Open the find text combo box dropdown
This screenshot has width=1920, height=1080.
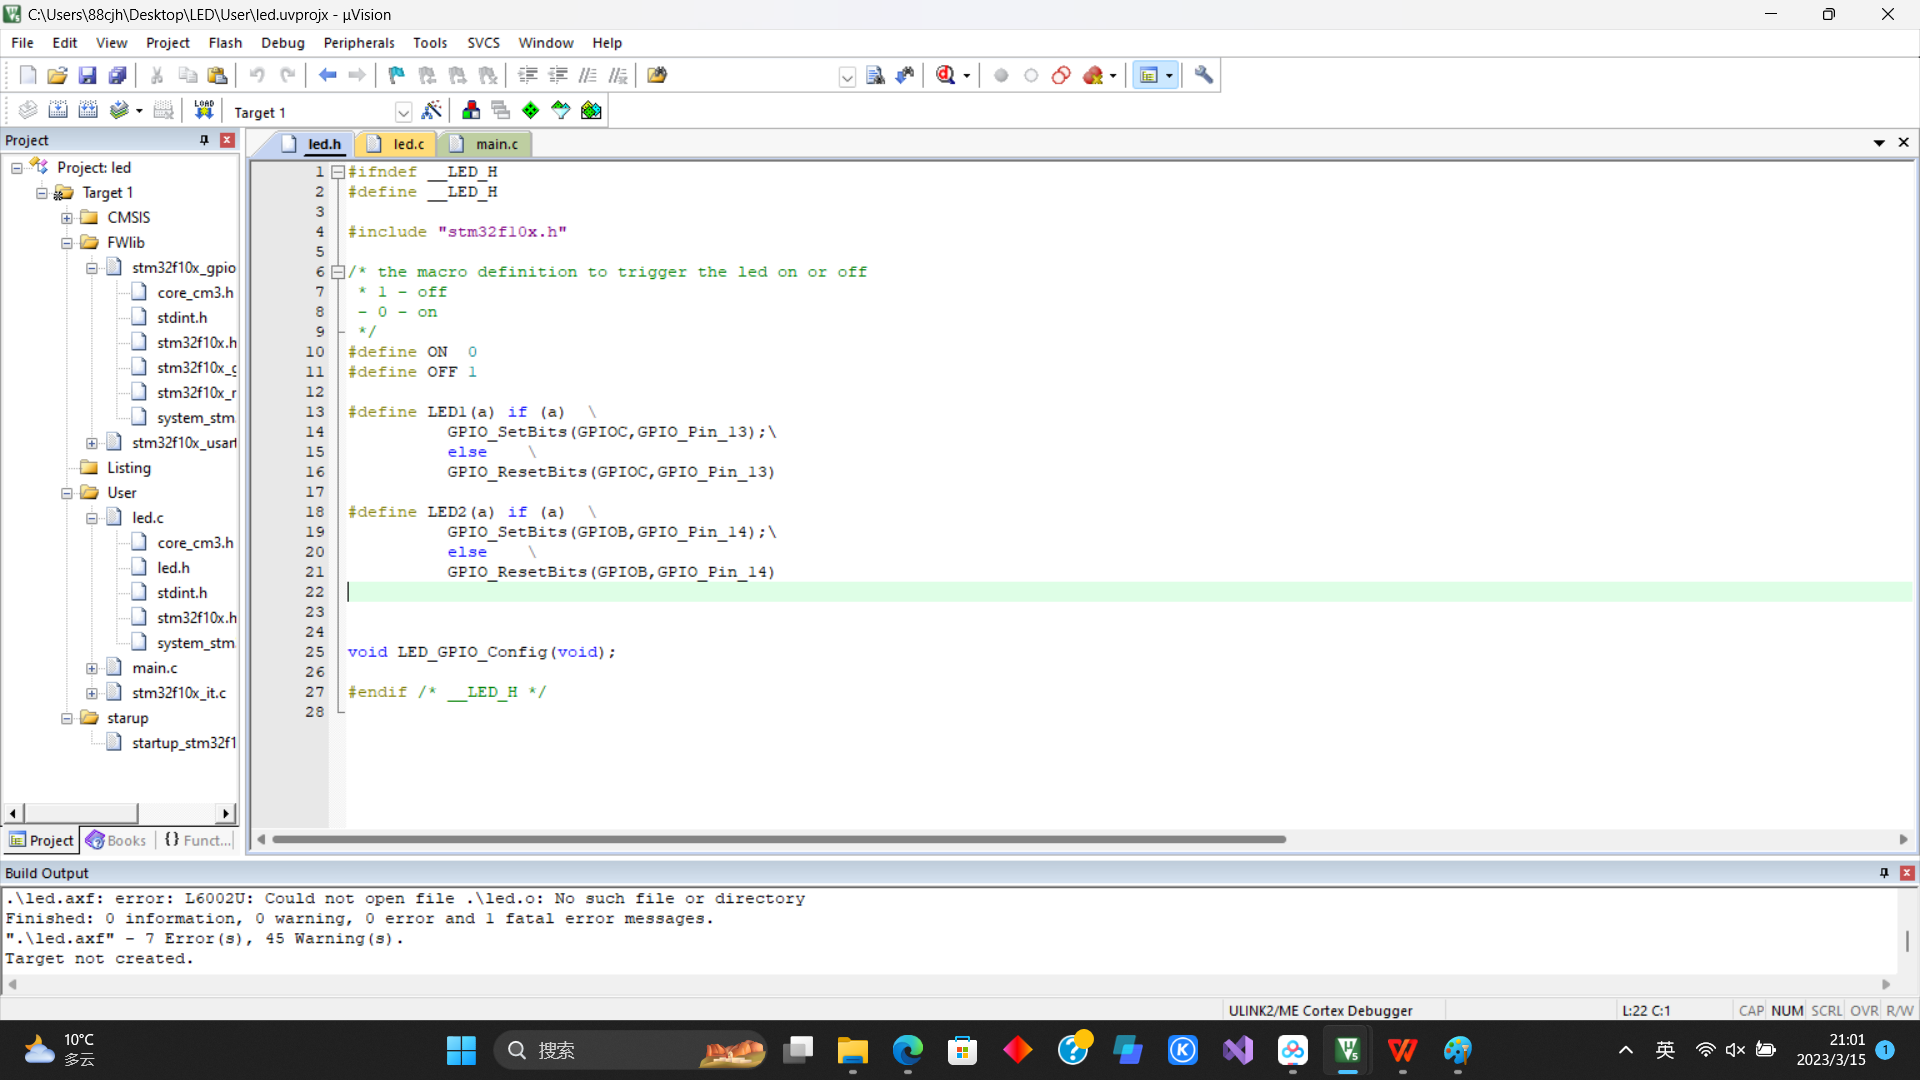[x=847, y=76]
